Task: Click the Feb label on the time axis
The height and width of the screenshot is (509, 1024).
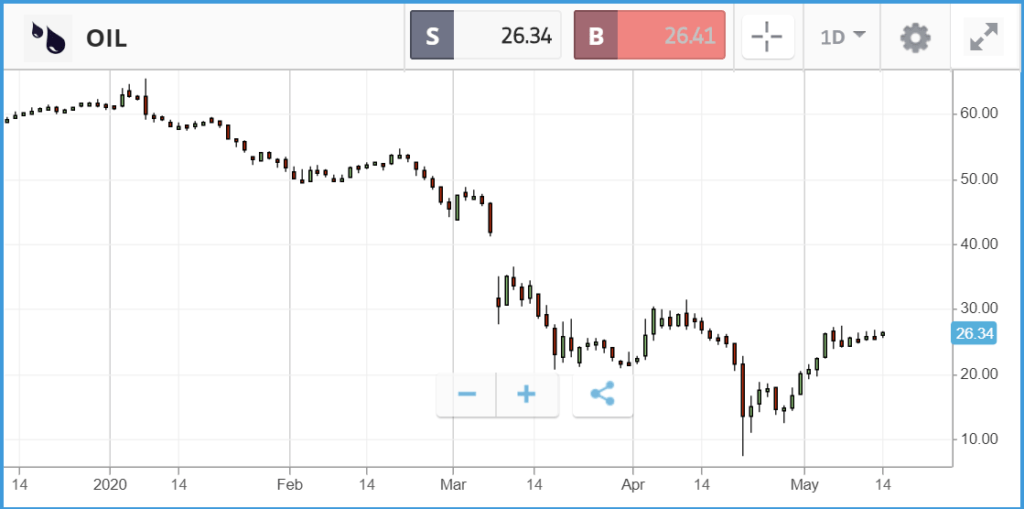Action: [x=289, y=487]
